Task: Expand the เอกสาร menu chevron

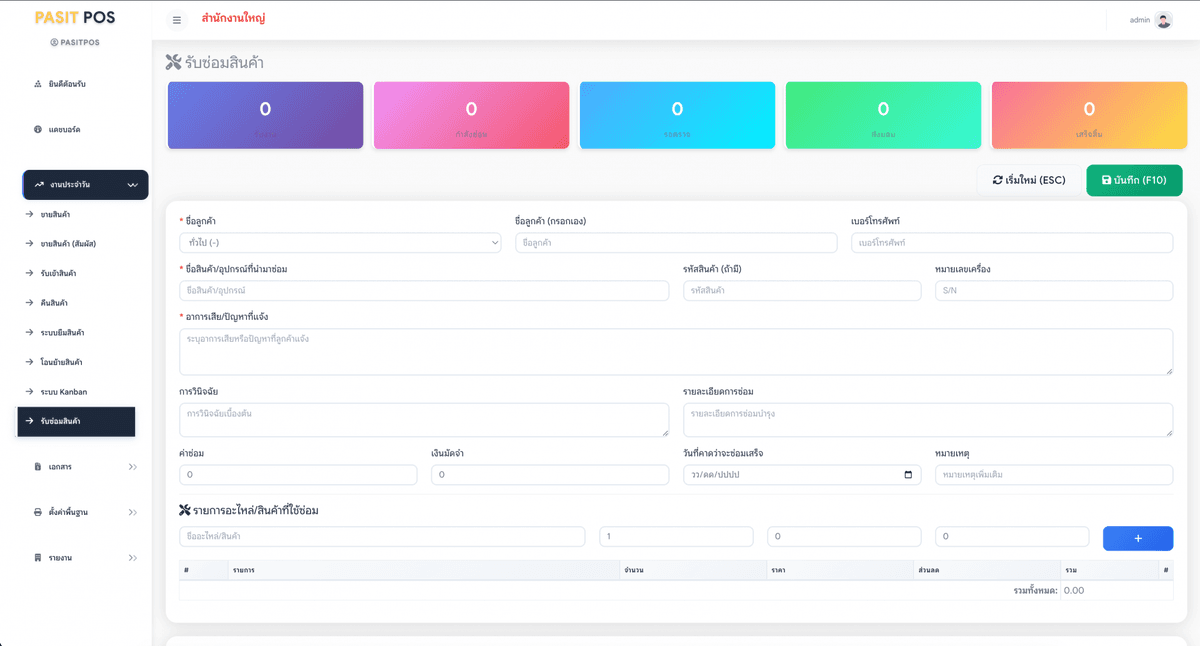Action: click(x=132, y=467)
